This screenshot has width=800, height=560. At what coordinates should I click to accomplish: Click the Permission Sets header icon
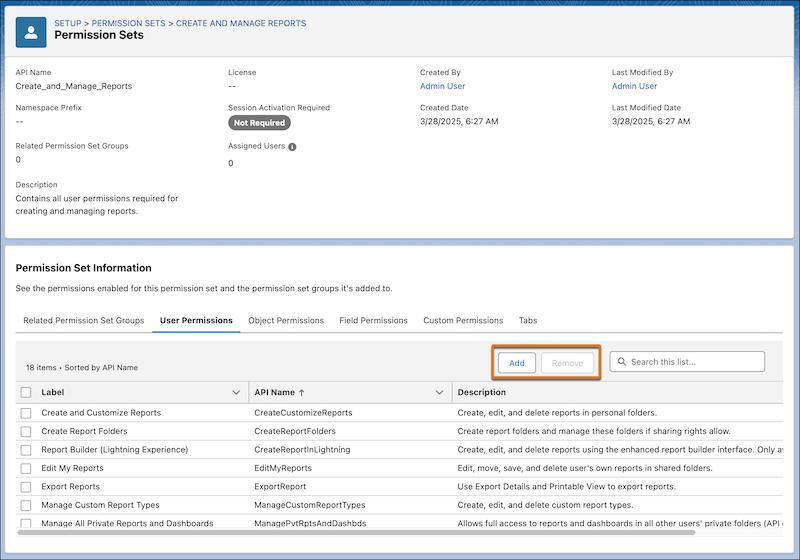click(31, 31)
